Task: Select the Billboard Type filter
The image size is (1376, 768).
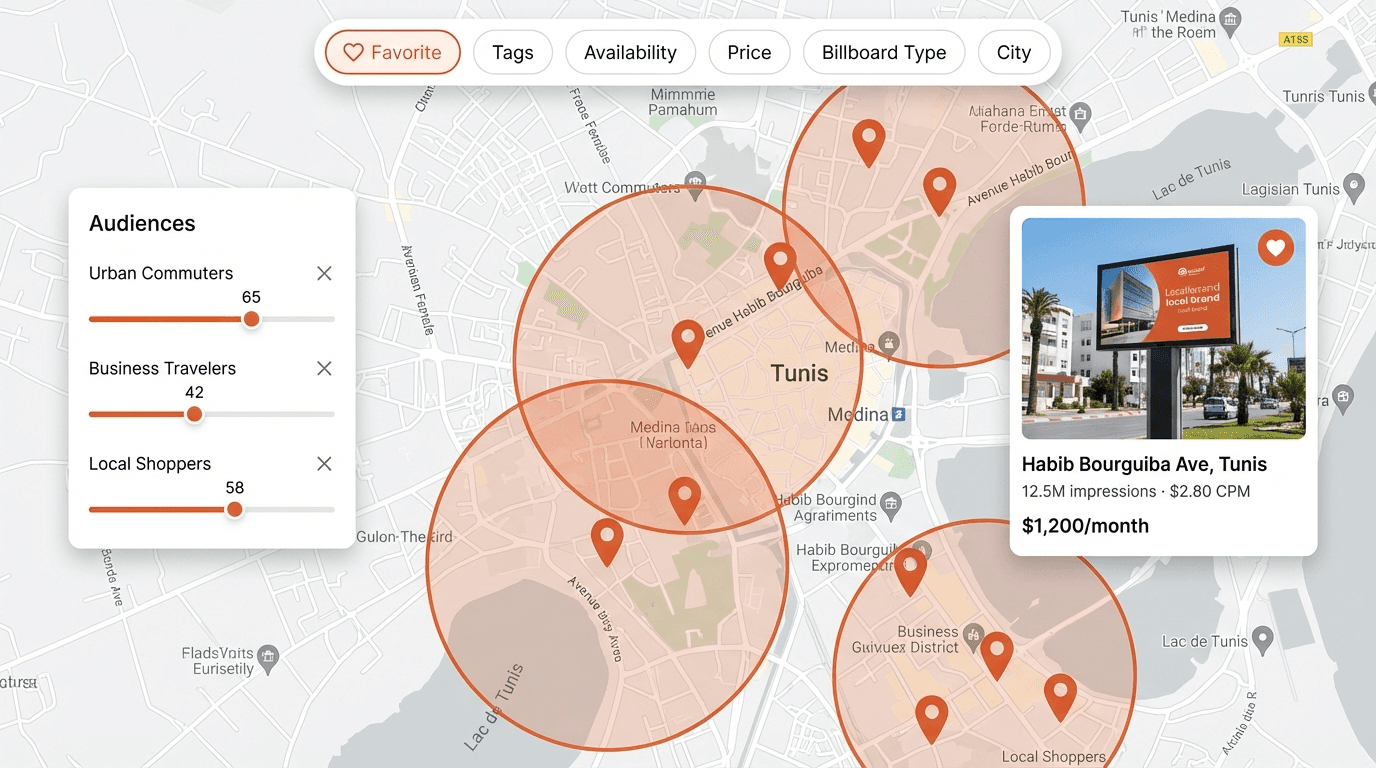Action: [x=883, y=53]
